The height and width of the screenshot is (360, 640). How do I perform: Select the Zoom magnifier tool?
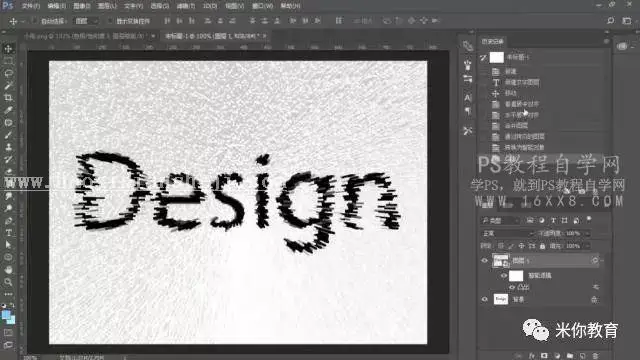[8, 282]
